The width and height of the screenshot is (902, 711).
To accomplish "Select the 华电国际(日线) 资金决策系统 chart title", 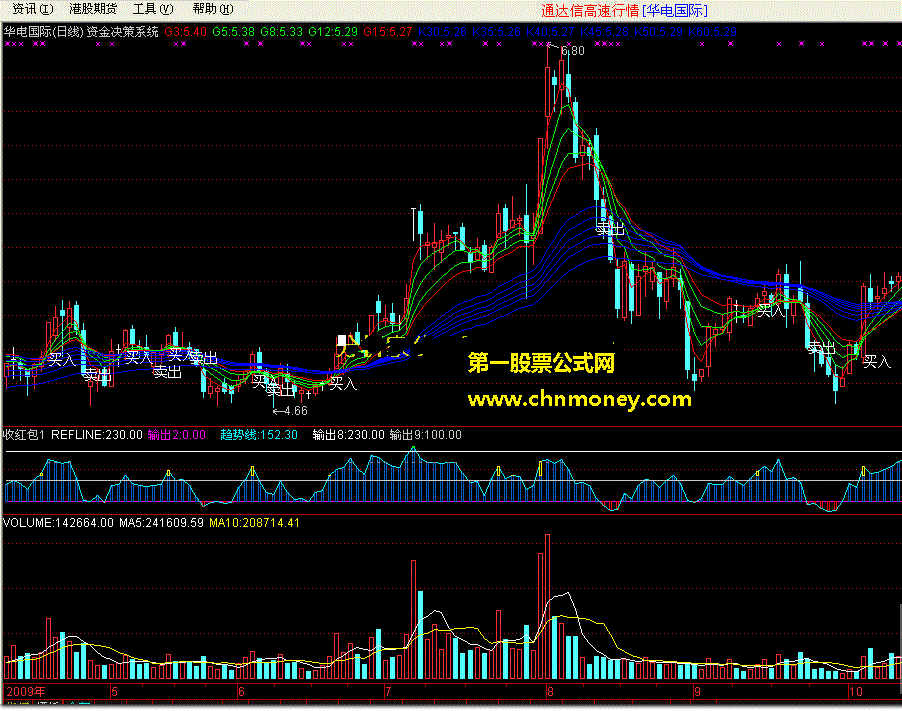I will 81,32.
